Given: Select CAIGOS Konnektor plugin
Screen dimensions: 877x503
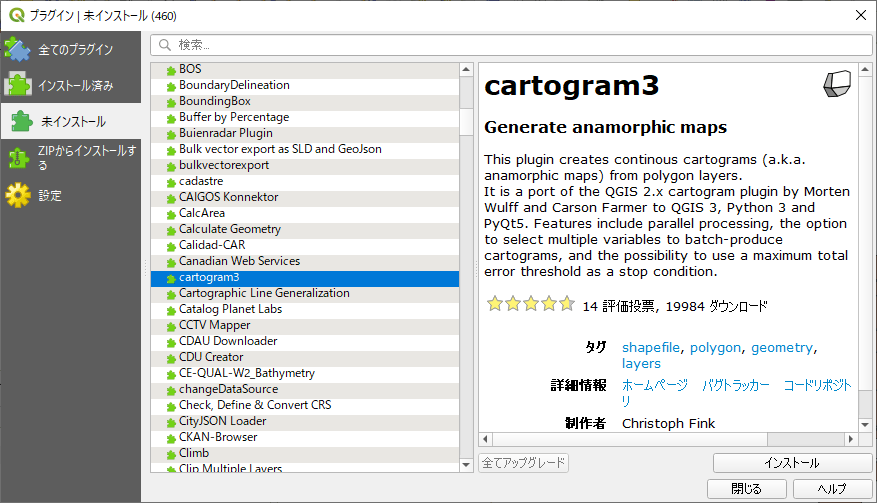Looking at the screenshot, I should coord(305,198).
